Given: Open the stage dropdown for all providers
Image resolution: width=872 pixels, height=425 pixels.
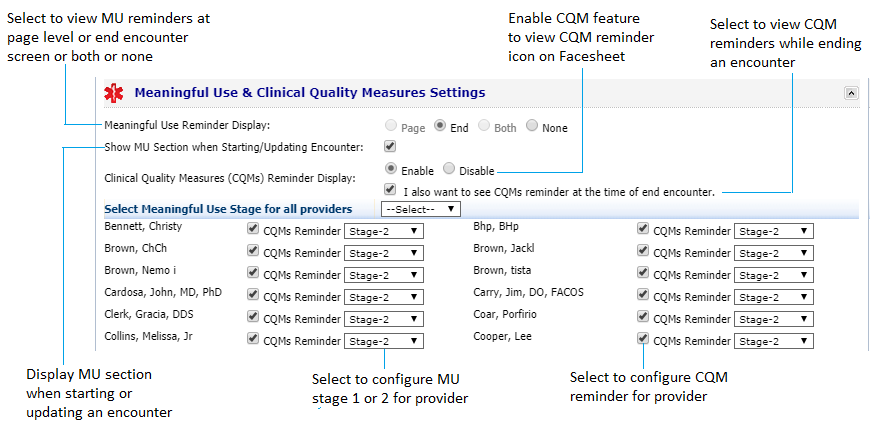Looking at the screenshot, I should pos(421,209).
